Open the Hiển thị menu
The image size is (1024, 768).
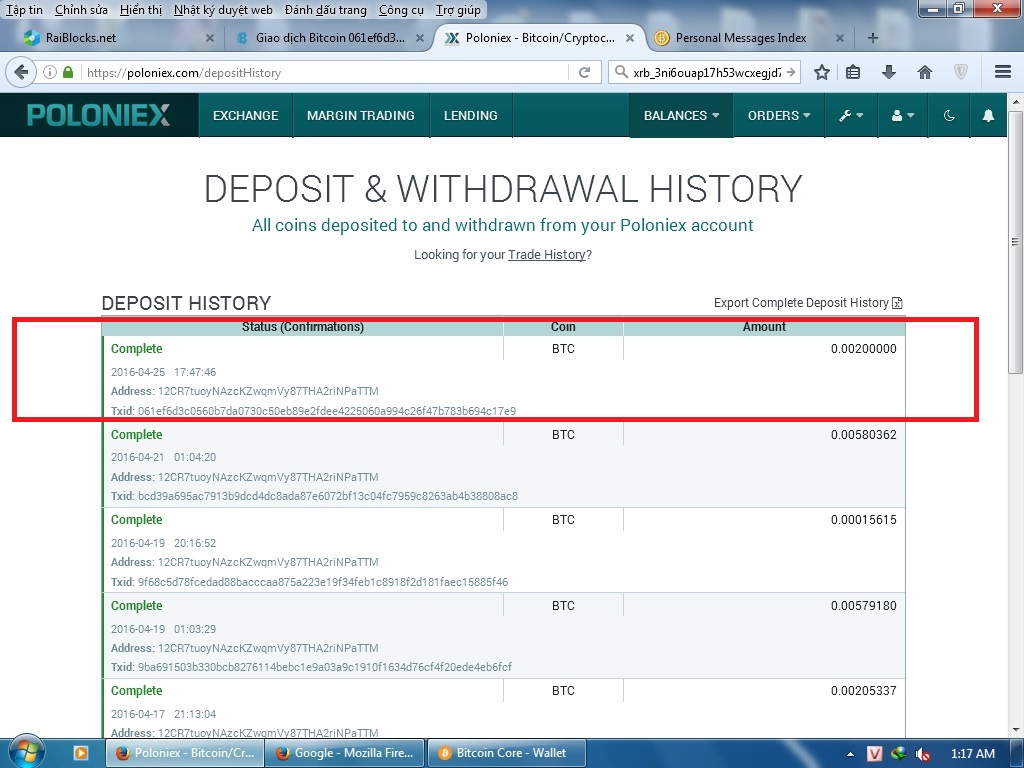pos(141,10)
